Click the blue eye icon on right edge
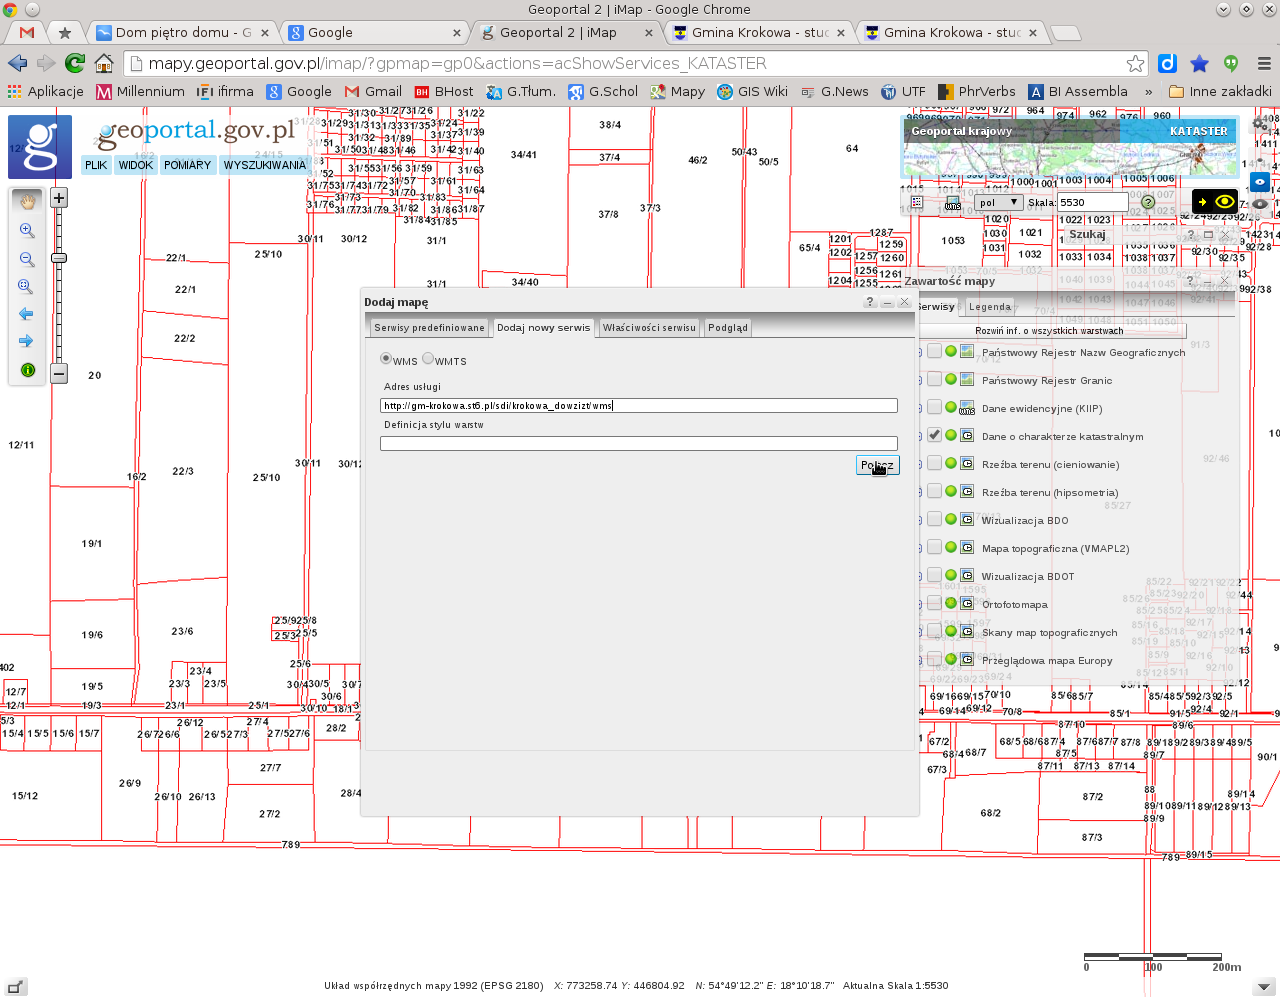 1260,182
